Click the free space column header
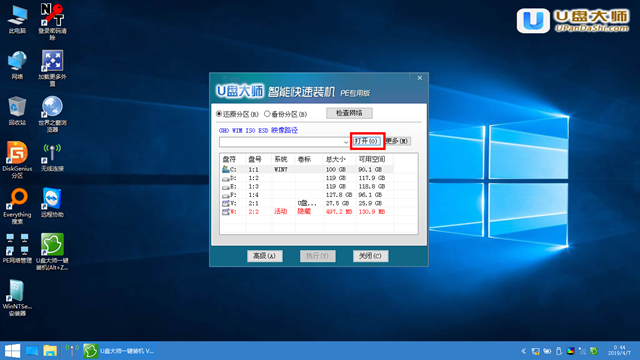 (x=374, y=159)
